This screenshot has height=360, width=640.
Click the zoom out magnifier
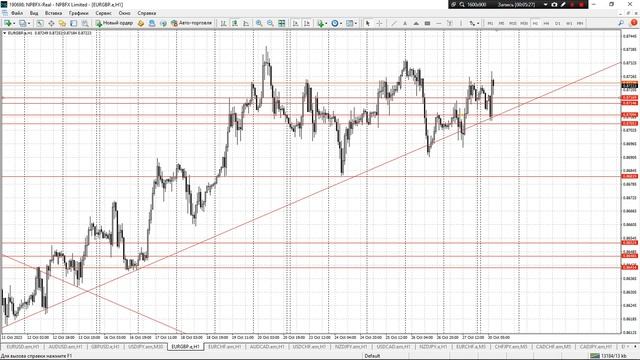[x=270, y=23]
